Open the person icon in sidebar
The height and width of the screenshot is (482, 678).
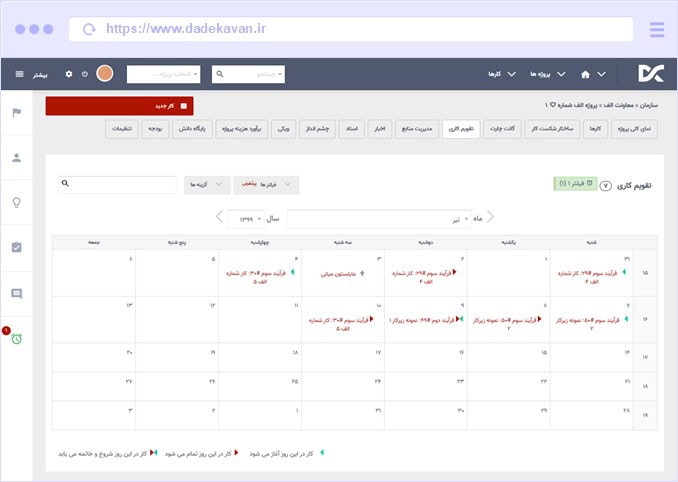point(16,158)
